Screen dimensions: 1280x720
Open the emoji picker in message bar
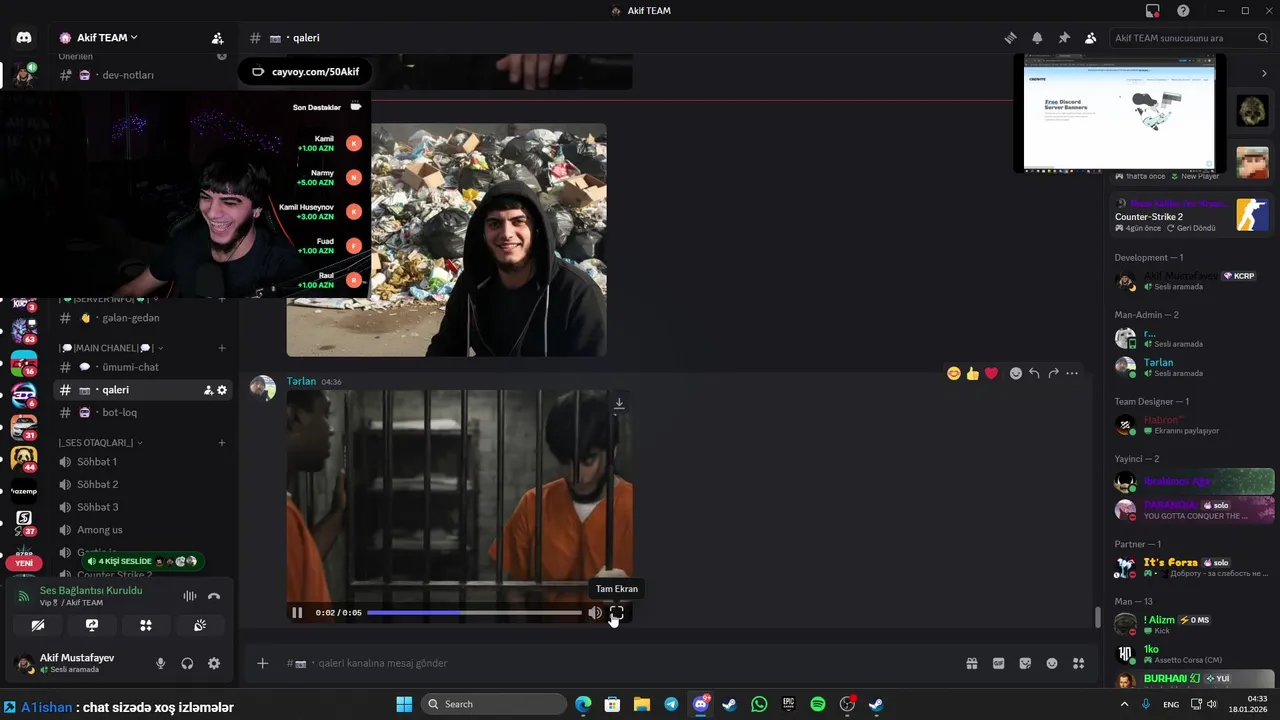point(1052,663)
